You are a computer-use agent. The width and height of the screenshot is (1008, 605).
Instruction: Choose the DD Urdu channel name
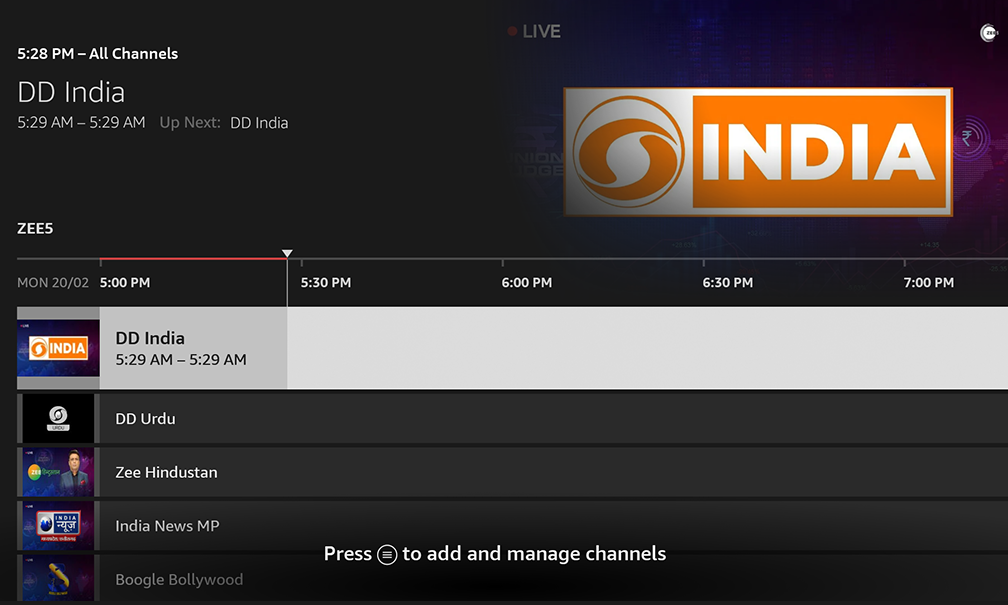[x=145, y=419]
